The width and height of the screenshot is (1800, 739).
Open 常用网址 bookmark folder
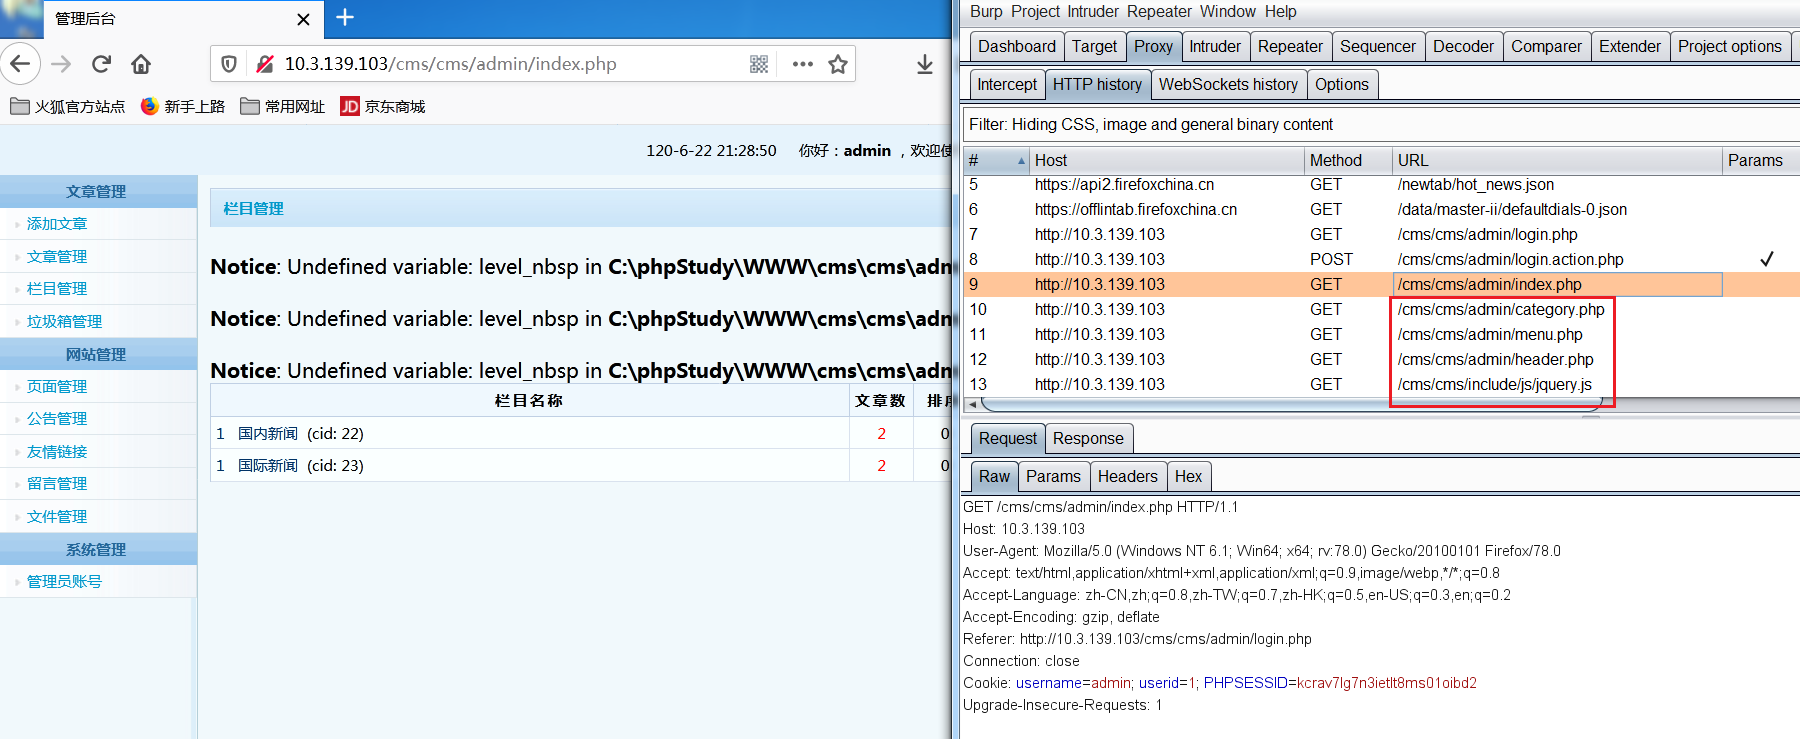(283, 106)
